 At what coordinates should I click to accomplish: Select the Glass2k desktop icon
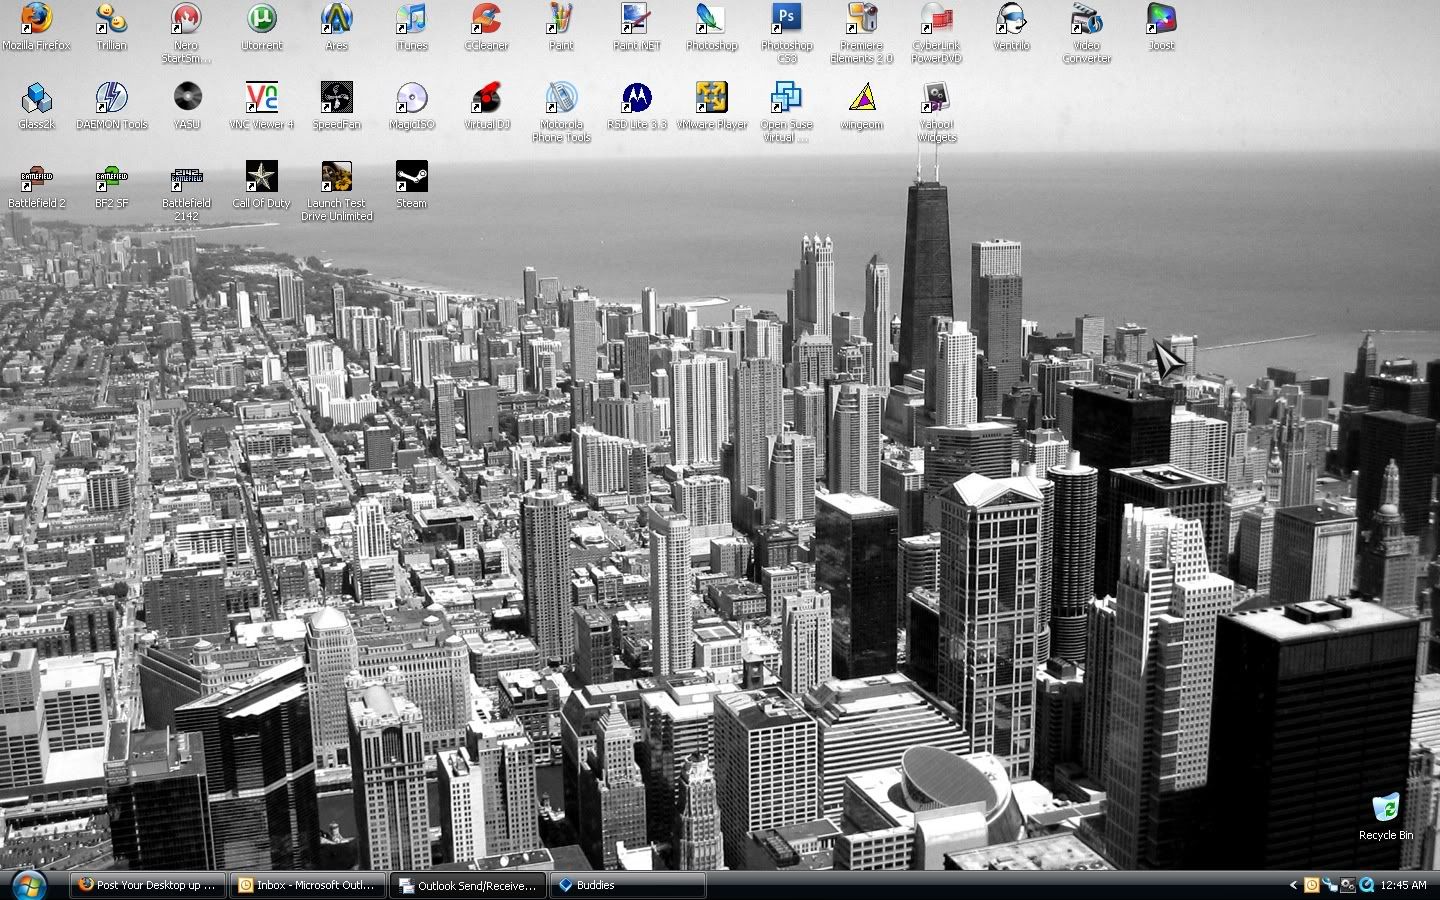click(x=36, y=106)
